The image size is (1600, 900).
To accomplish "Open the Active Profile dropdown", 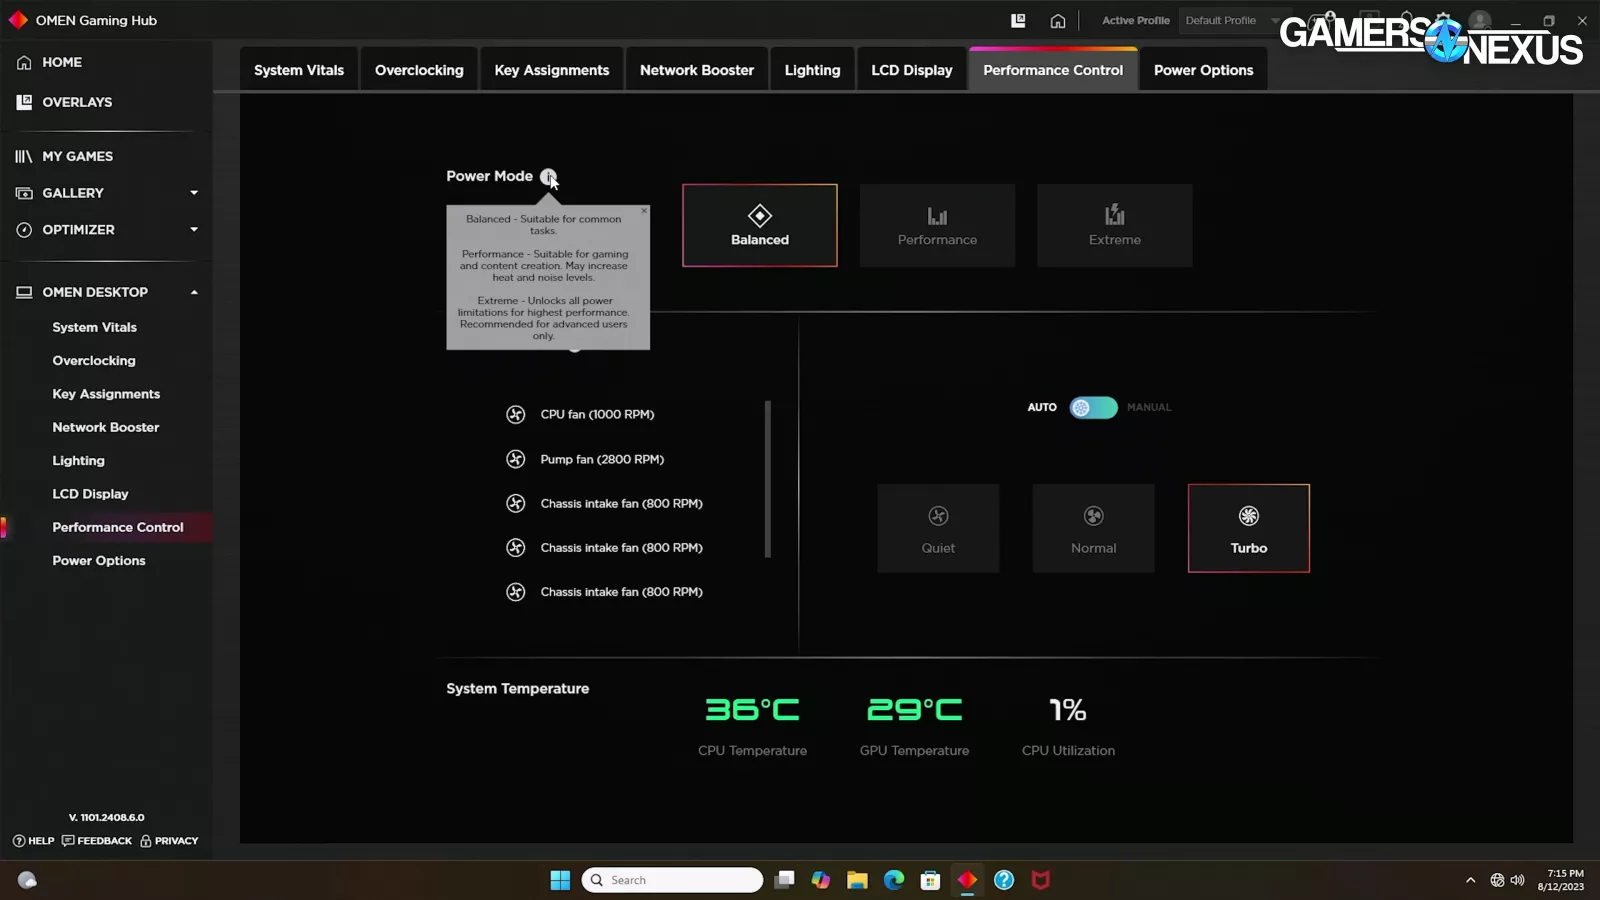I will 1228,21.
